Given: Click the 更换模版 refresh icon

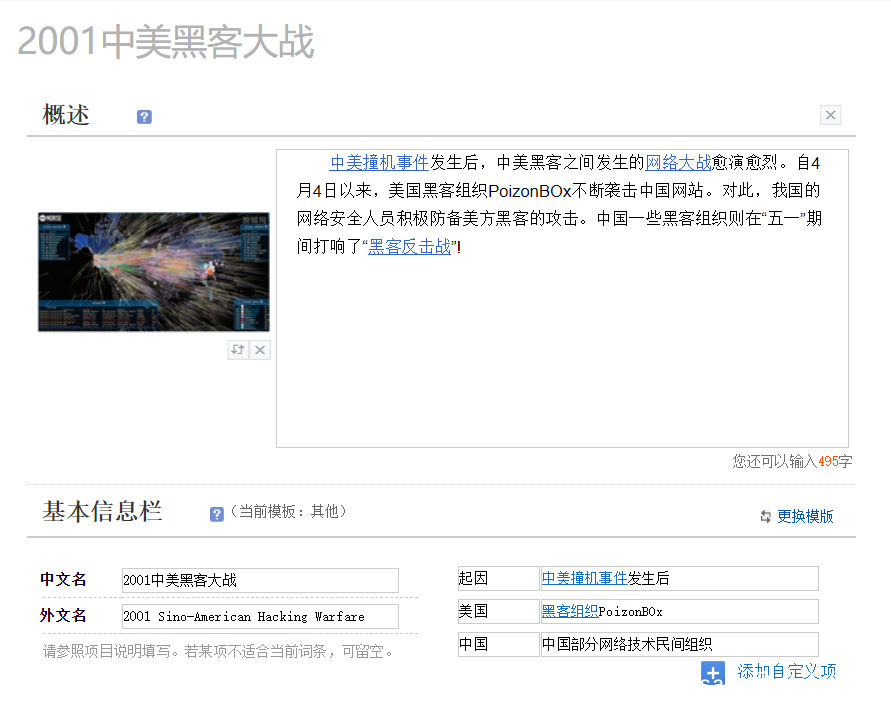Looking at the screenshot, I should coord(765,516).
